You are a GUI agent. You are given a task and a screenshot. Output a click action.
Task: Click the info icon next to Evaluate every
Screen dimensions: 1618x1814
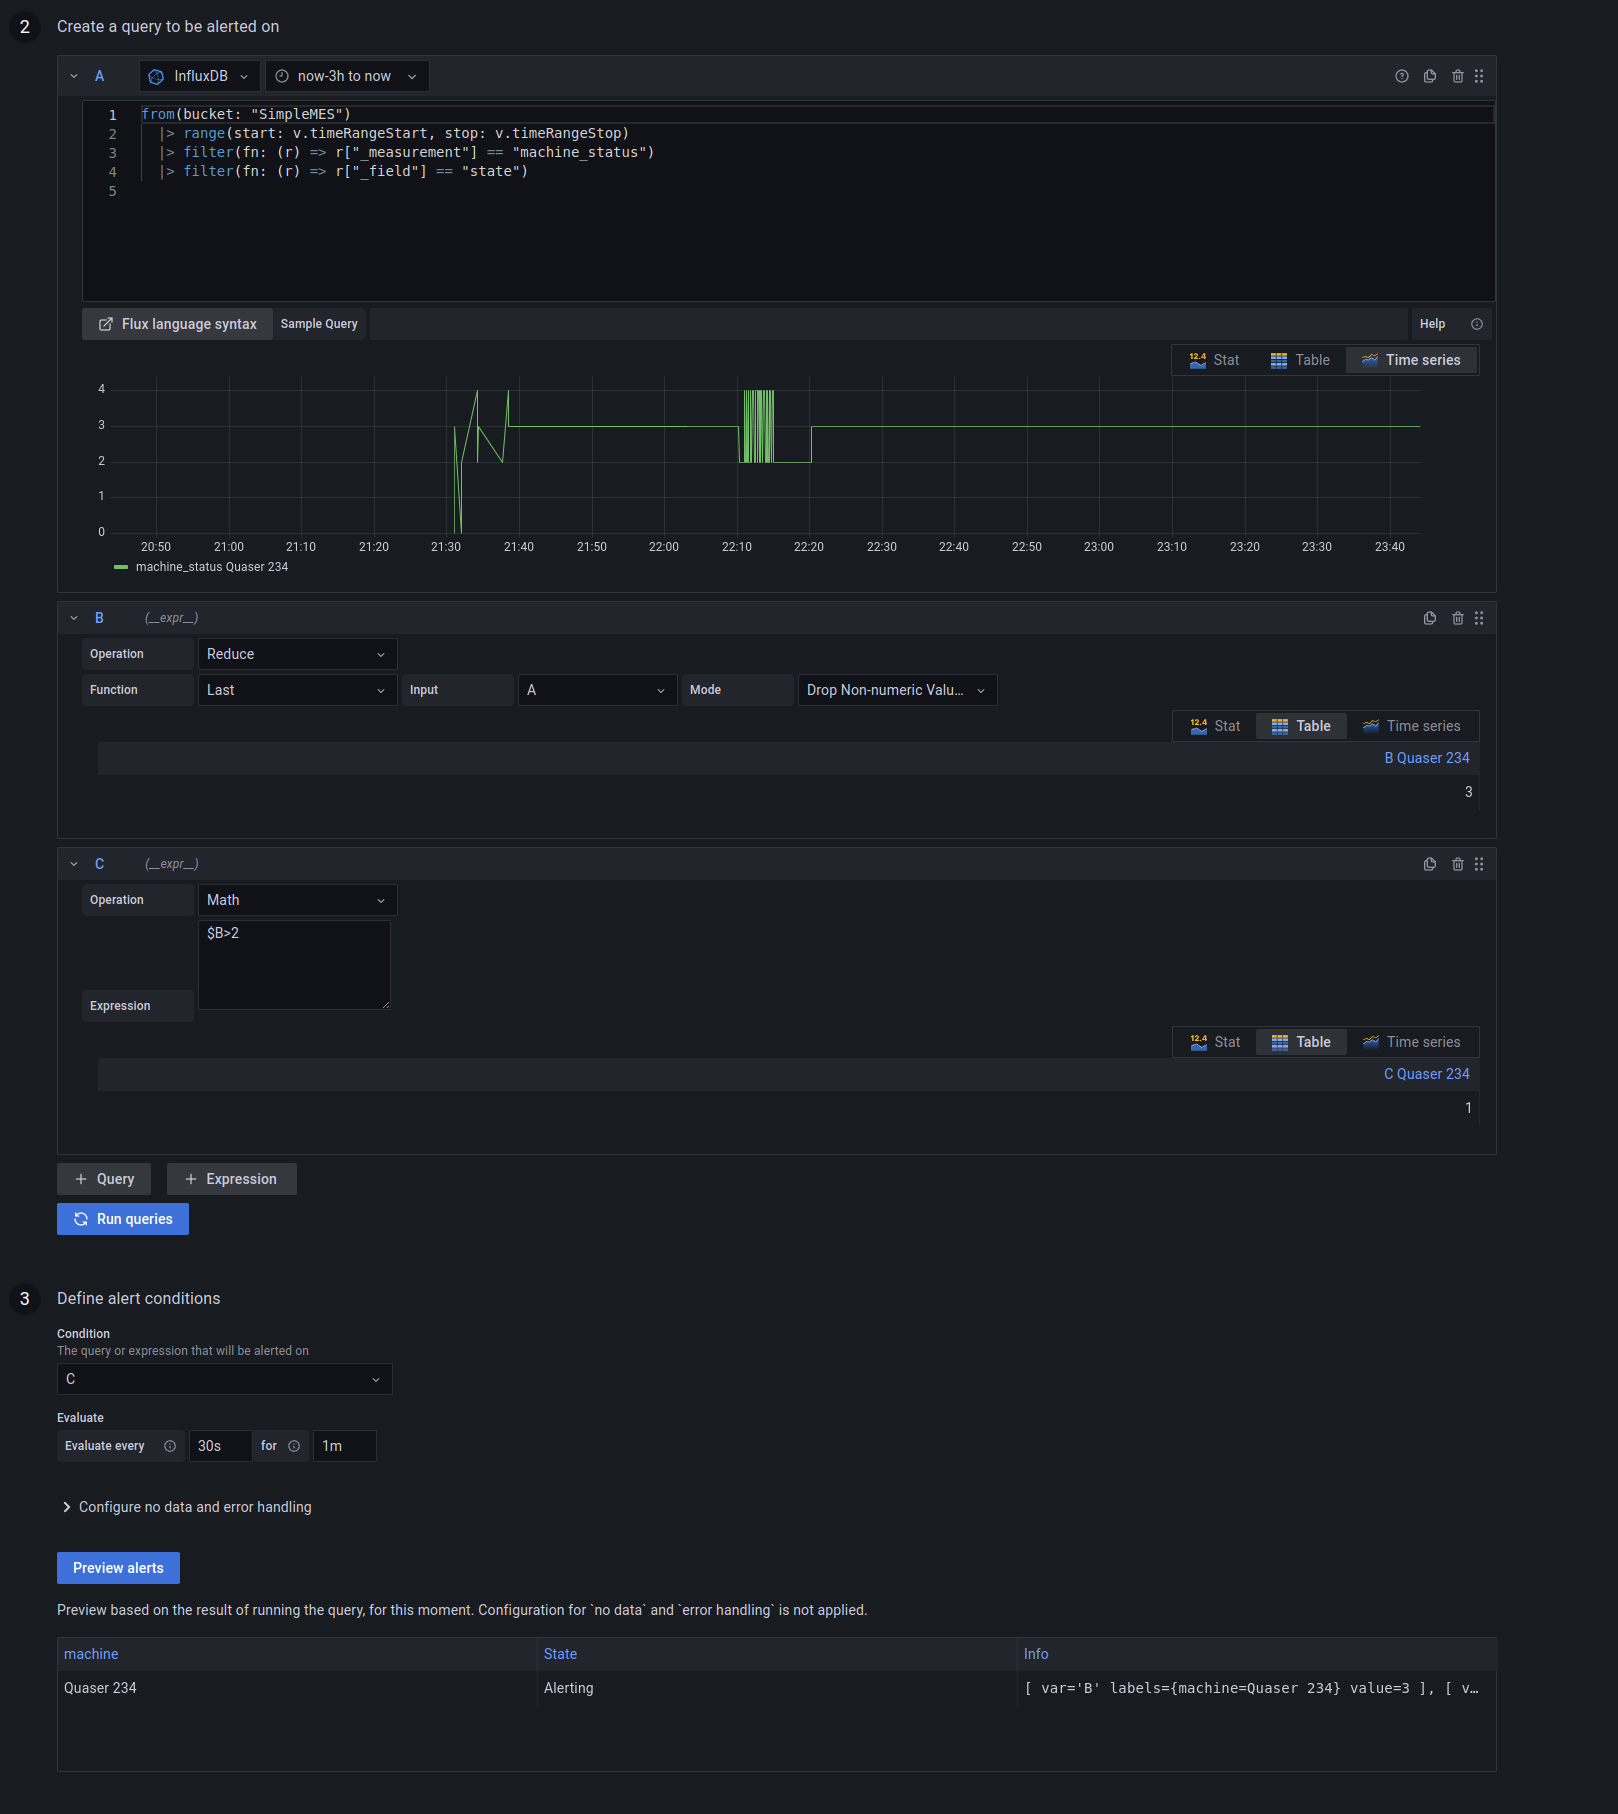tap(170, 1446)
